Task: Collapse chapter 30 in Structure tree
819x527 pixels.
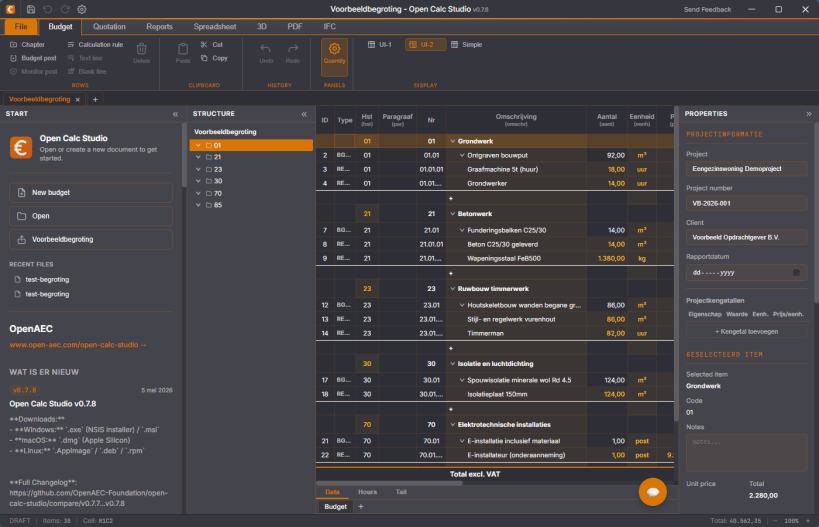Action: point(198,181)
